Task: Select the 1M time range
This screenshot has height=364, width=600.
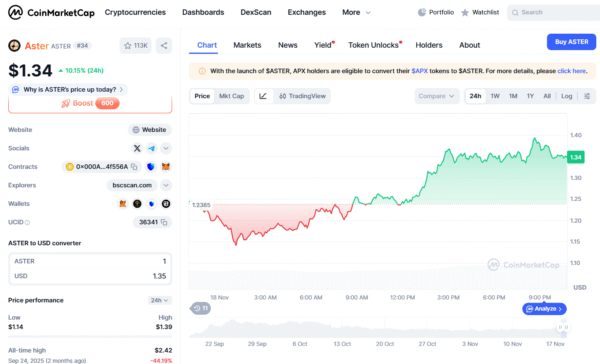Action: point(513,96)
